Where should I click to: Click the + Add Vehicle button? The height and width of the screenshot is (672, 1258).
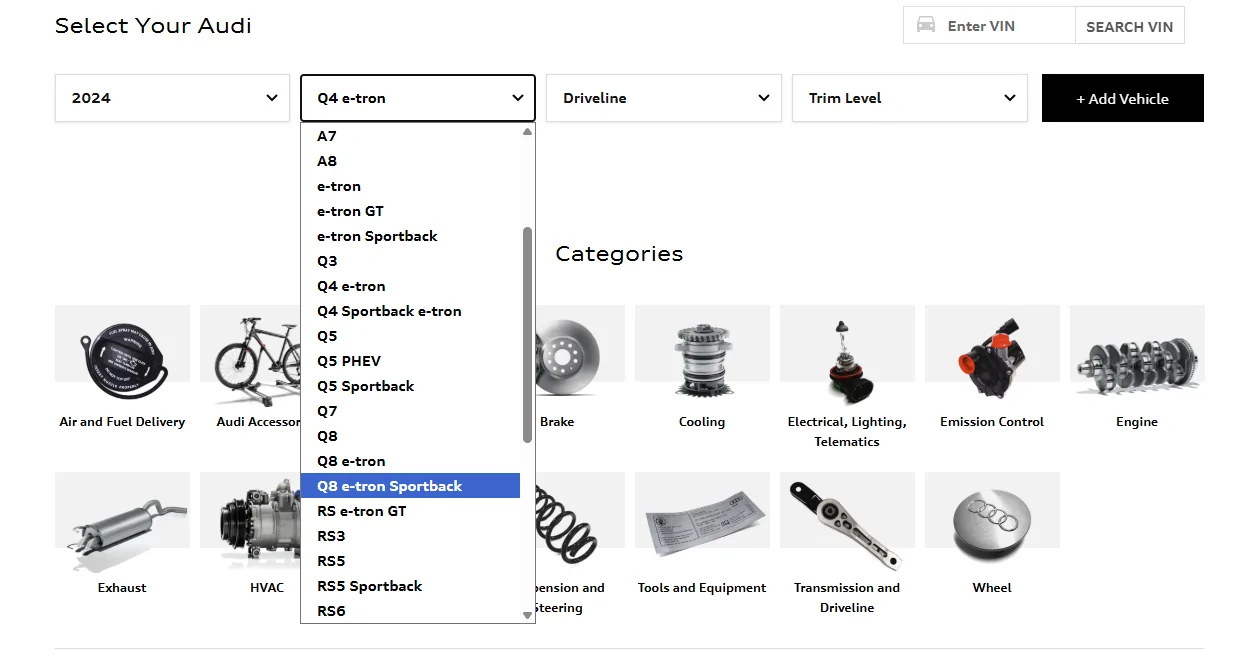tap(1122, 98)
